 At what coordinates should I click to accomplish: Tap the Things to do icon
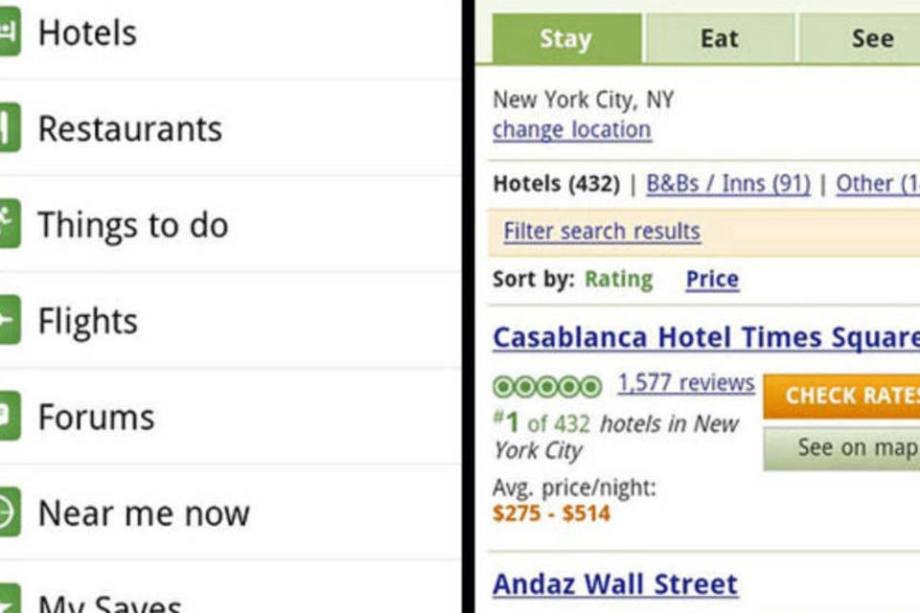coord(9,225)
